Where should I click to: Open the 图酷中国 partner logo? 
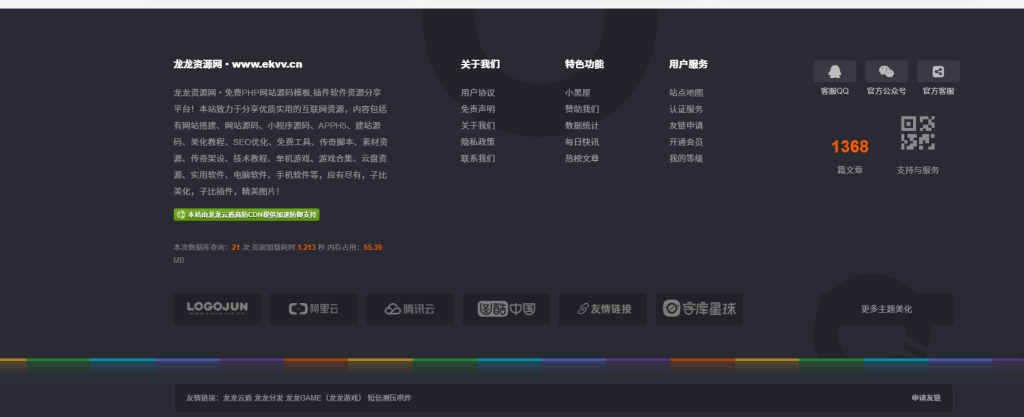(x=506, y=309)
